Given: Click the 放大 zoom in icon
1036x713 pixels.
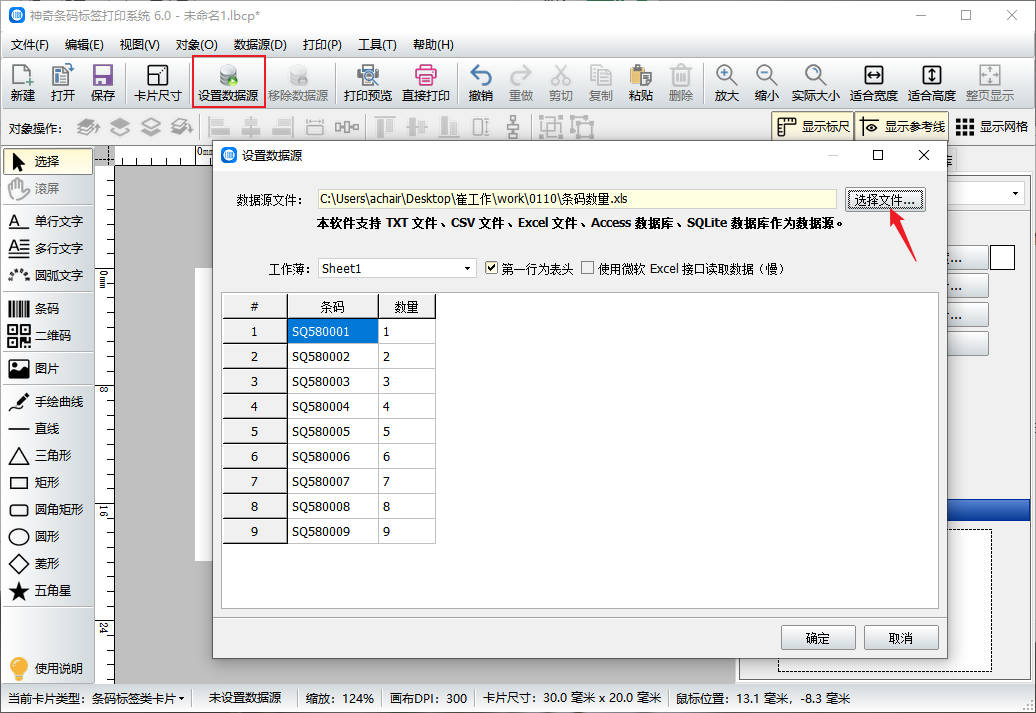Looking at the screenshot, I should 726,83.
